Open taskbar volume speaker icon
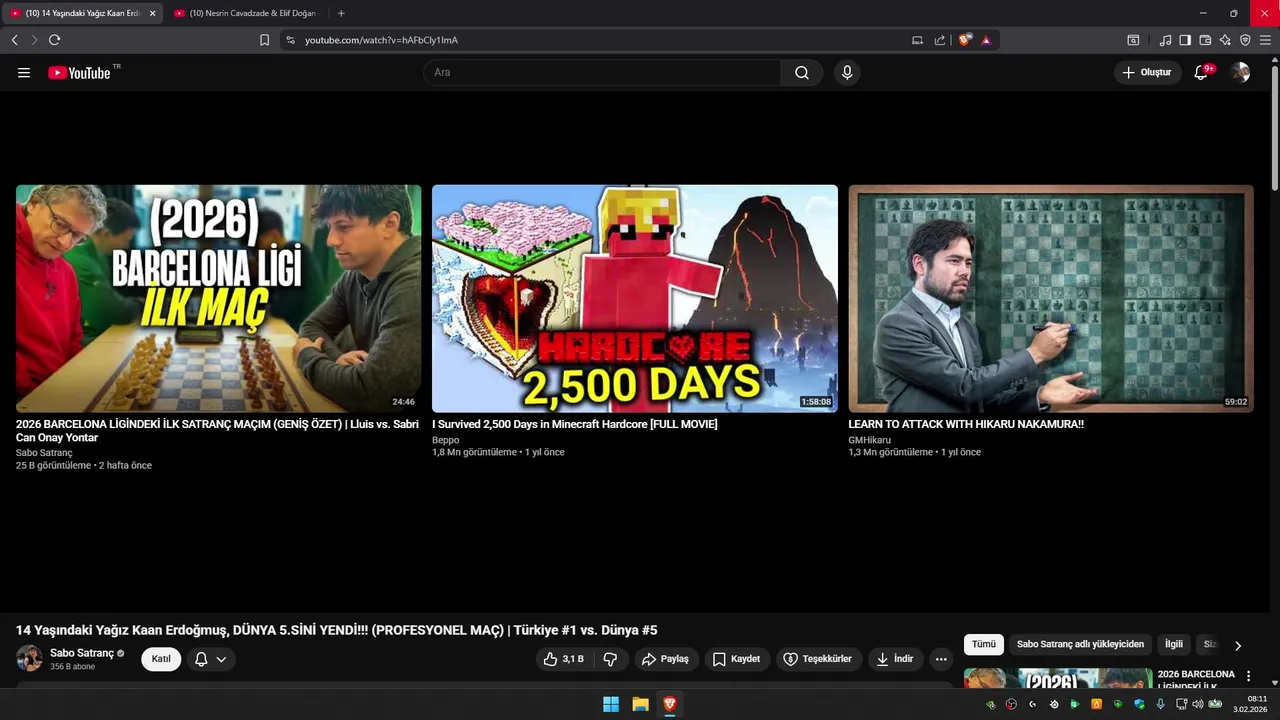The height and width of the screenshot is (720, 1280). [1198, 704]
